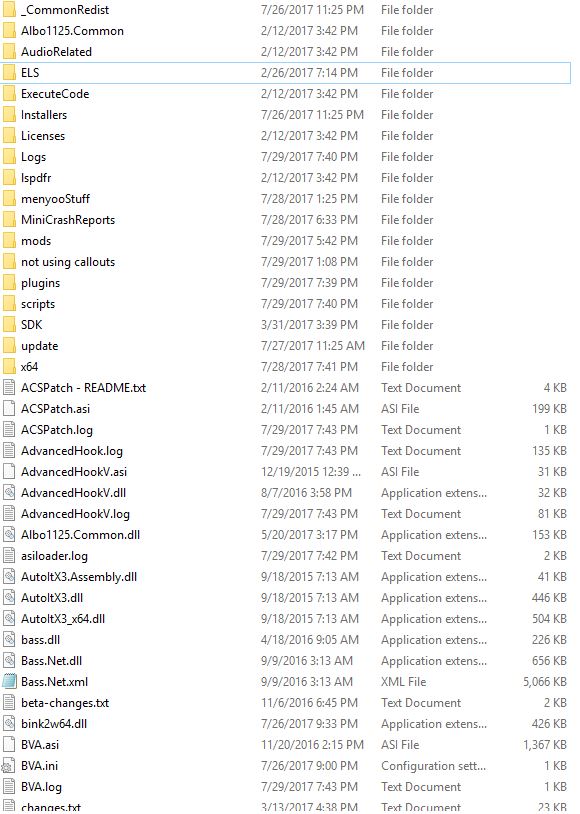This screenshot has height=814, width=580.
Task: Select the AutoItX3_x64.dll entry
Action: coord(287,619)
